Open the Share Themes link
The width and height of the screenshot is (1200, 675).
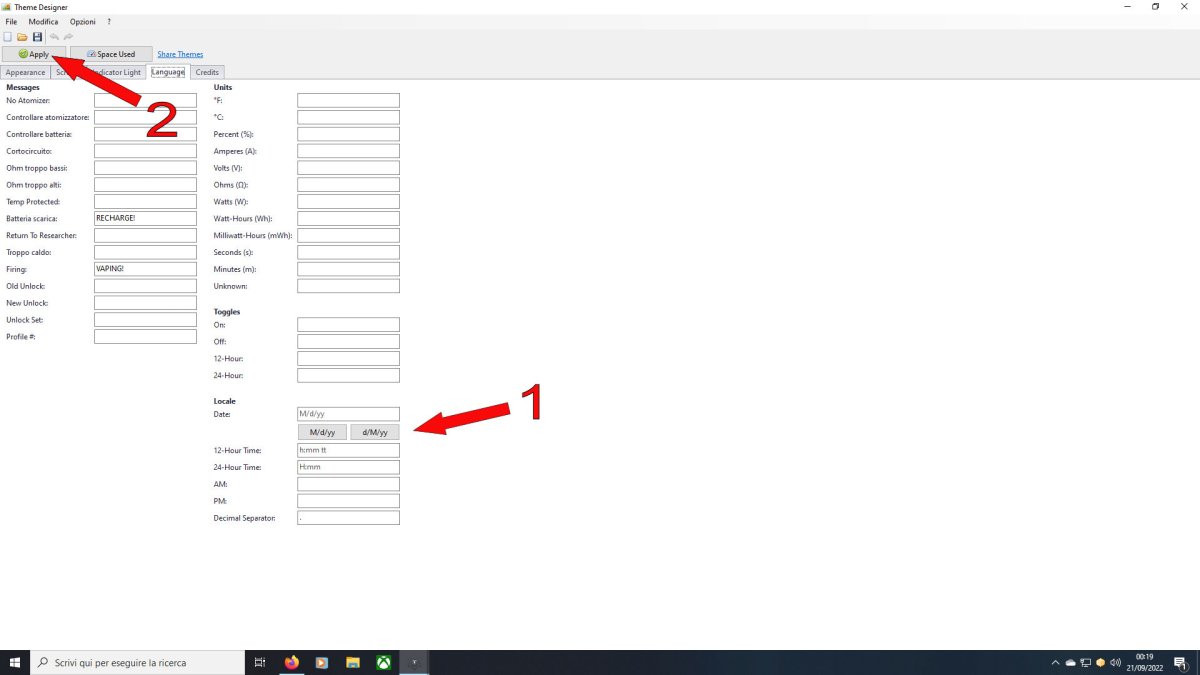pos(180,54)
